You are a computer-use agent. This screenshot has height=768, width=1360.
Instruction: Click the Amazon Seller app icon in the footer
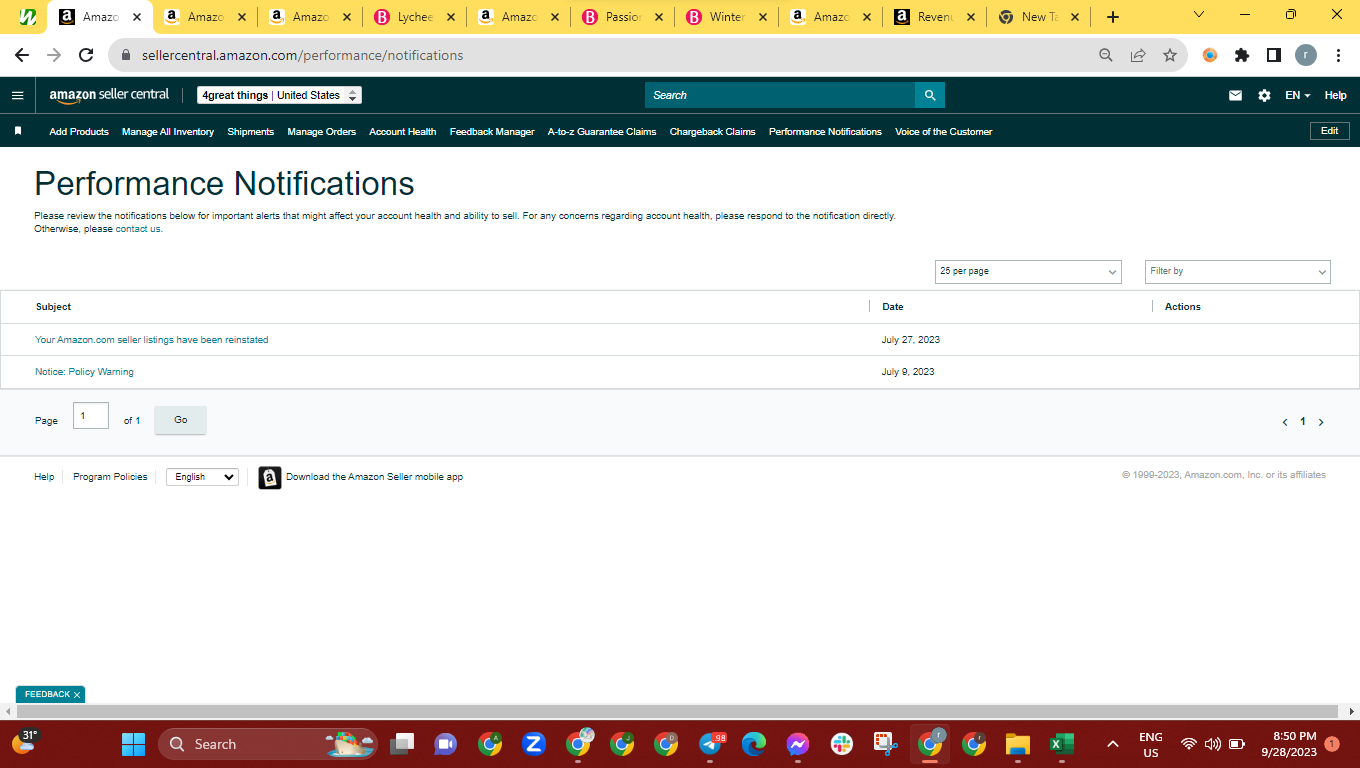pos(269,477)
